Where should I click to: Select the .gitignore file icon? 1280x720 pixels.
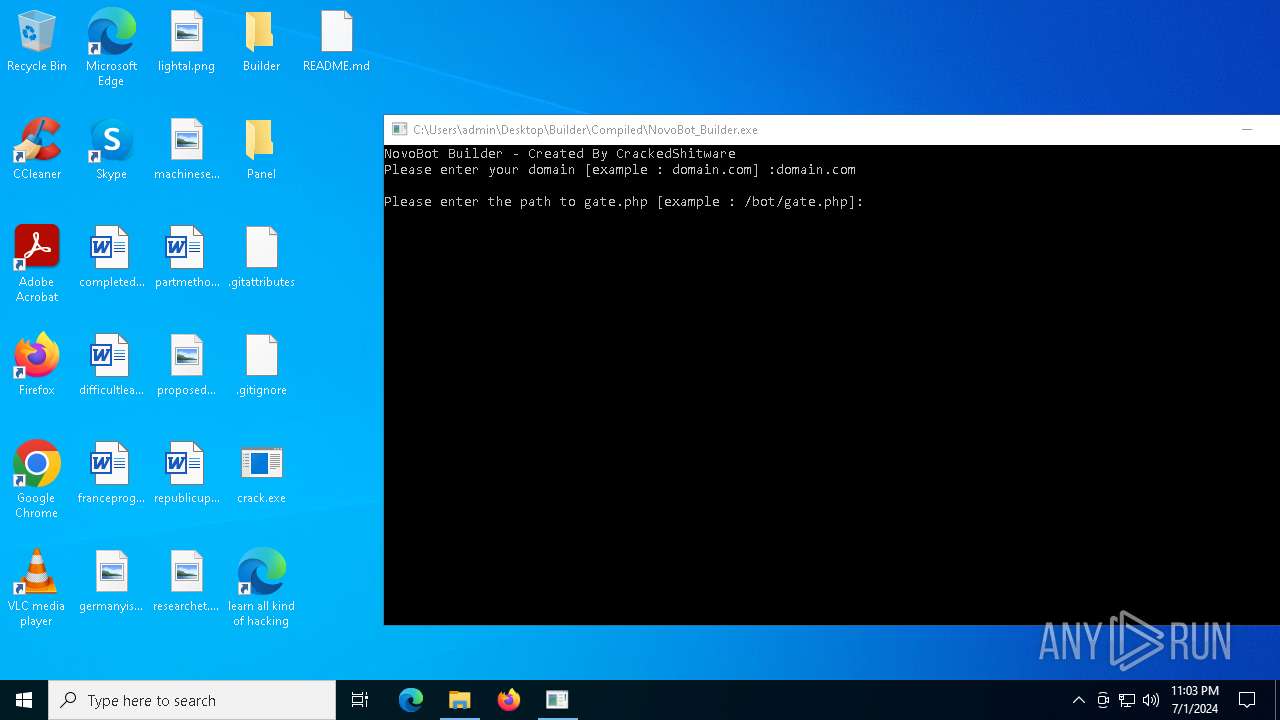coord(261,366)
